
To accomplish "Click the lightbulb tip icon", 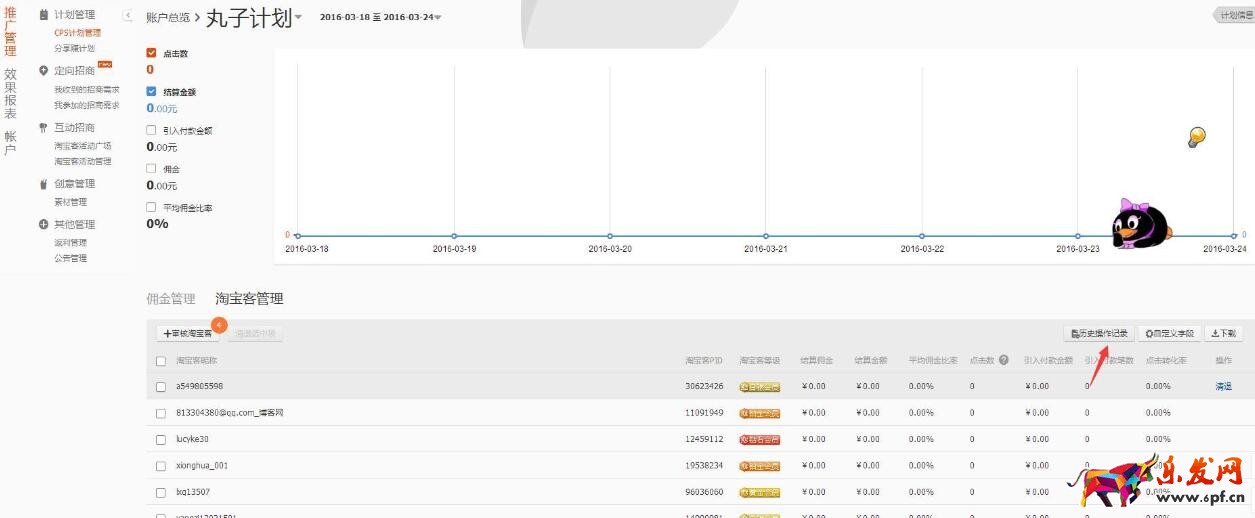I will click(x=1196, y=138).
